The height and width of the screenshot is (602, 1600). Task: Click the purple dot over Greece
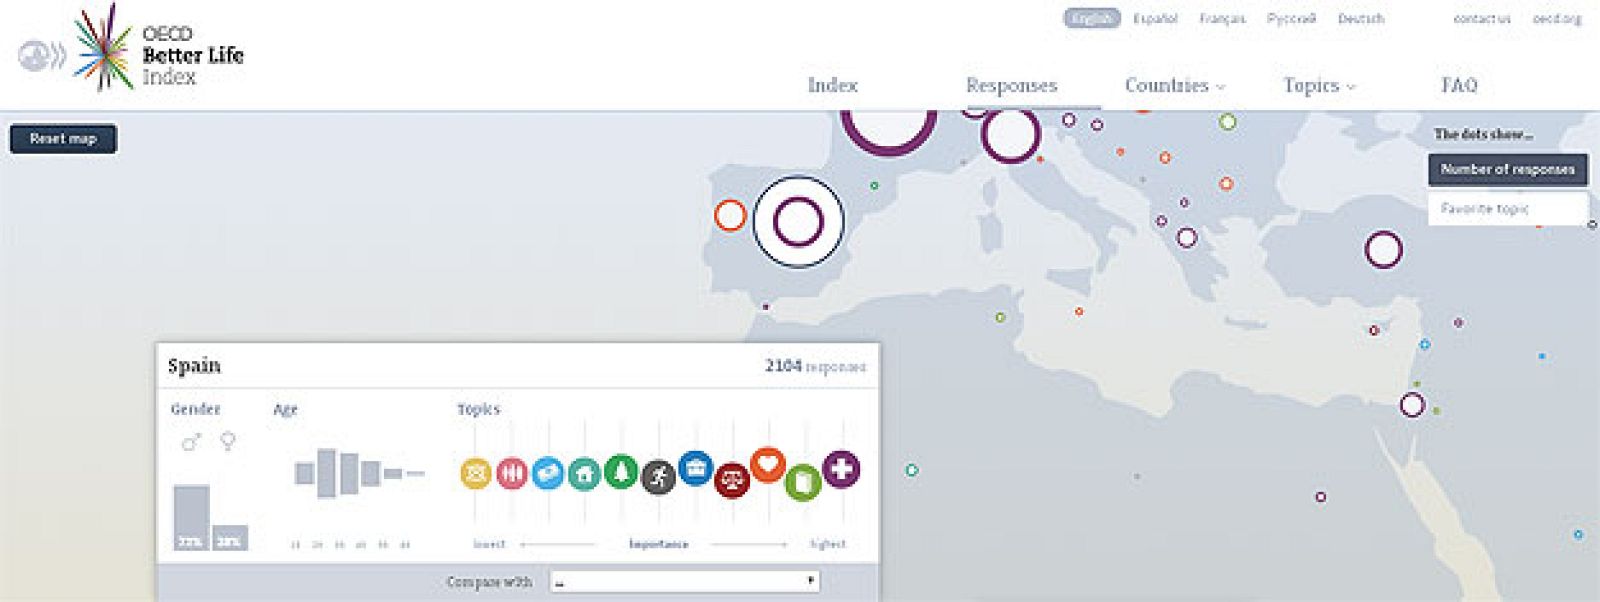pos(1187,238)
